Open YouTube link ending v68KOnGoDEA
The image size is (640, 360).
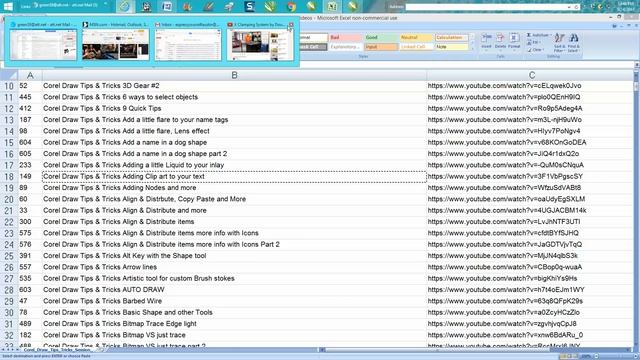507,142
